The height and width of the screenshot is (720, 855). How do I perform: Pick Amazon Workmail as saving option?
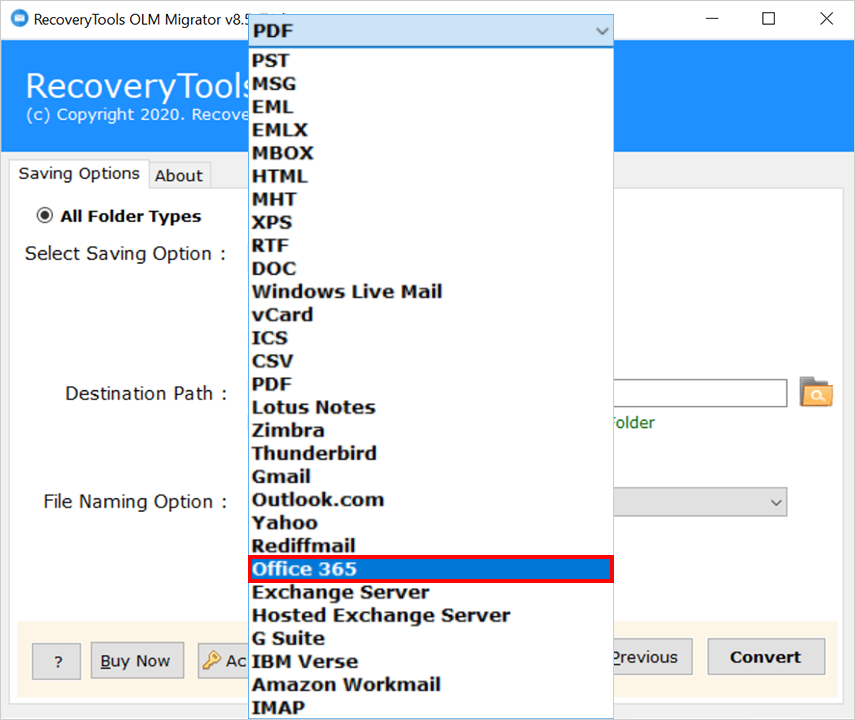pyautogui.click(x=431, y=685)
